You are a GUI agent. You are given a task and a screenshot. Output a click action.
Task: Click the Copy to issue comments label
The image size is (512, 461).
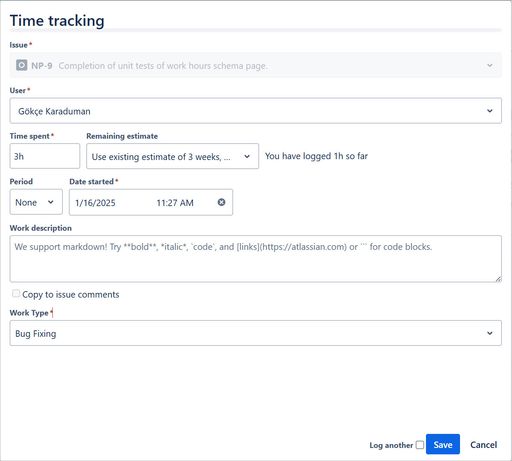(x=71, y=295)
